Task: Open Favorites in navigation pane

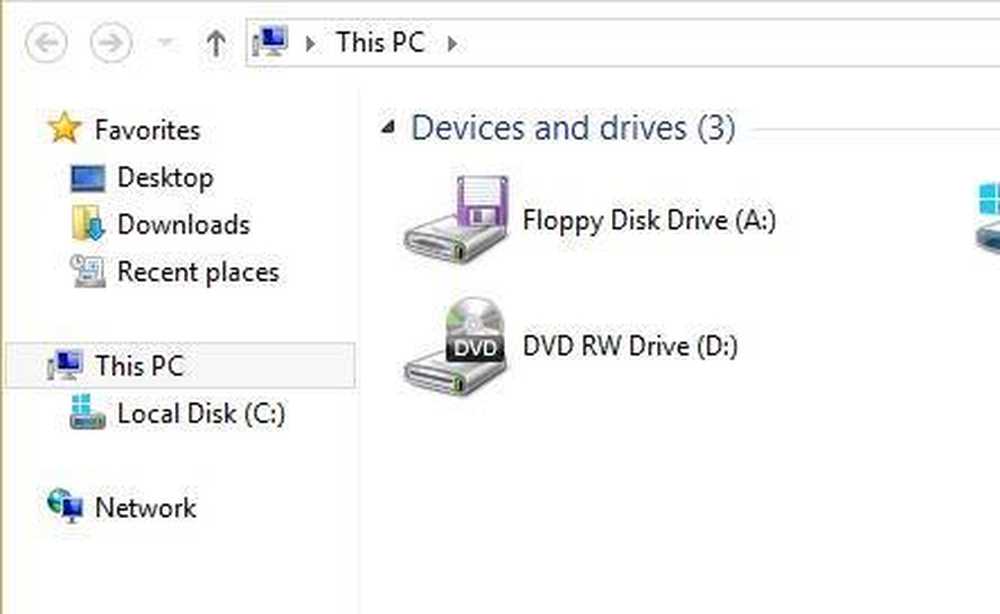Action: (147, 129)
